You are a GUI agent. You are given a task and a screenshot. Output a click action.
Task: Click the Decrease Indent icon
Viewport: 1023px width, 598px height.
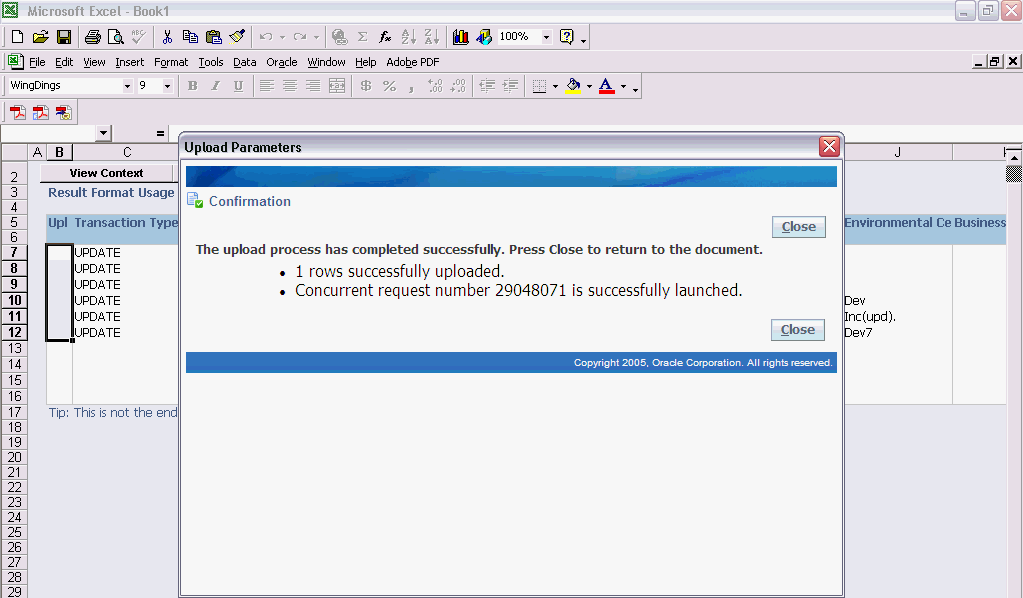[x=487, y=86]
